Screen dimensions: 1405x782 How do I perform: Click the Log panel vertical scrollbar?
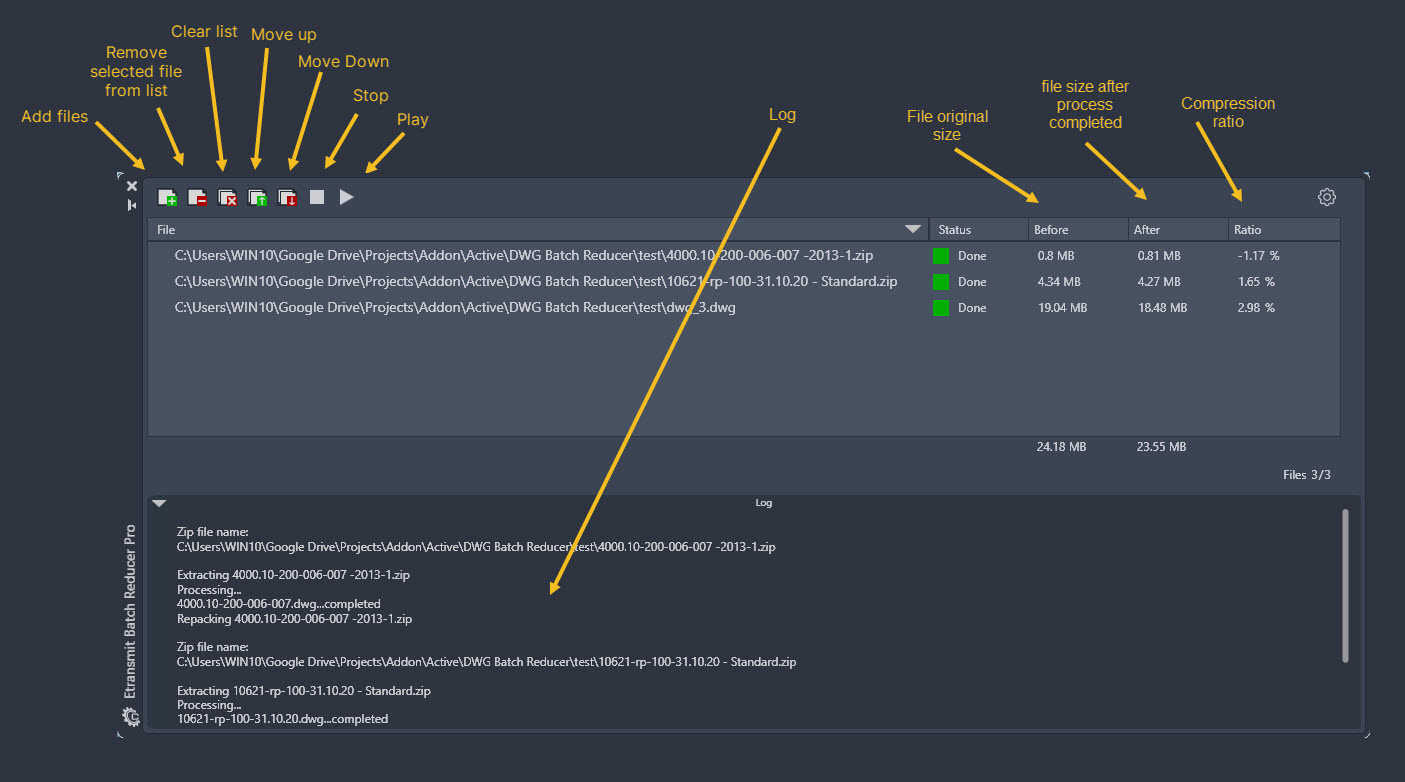1345,585
